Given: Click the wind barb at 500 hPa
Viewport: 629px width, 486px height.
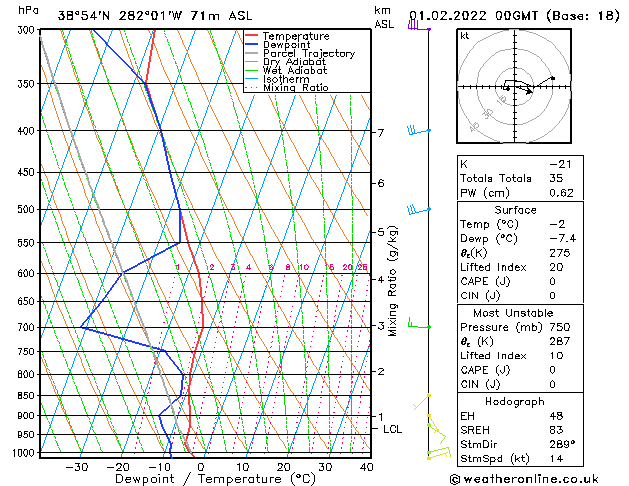Looking at the screenshot, I should (417, 210).
